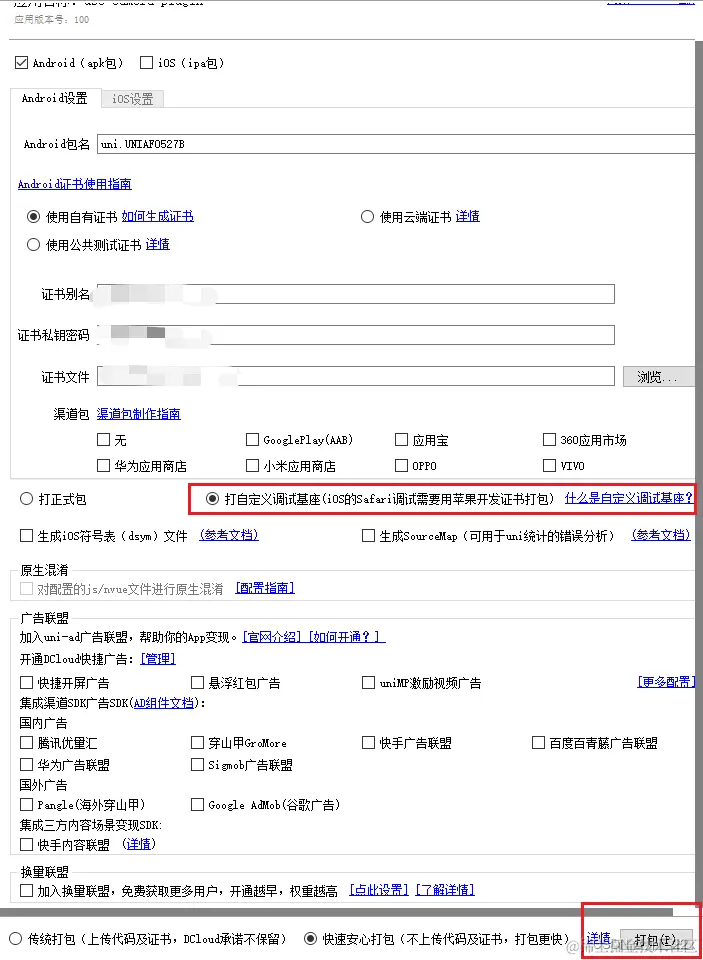Open 参考文档 link beside SourceMap option
The image size is (703, 960).
click(661, 536)
